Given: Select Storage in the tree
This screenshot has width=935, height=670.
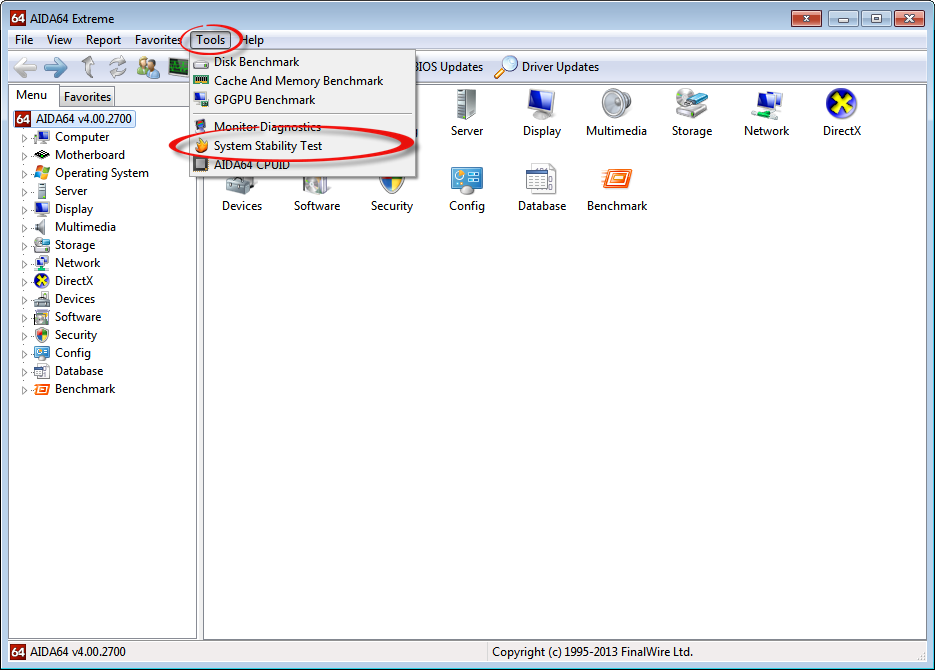Looking at the screenshot, I should pyautogui.click(x=75, y=245).
